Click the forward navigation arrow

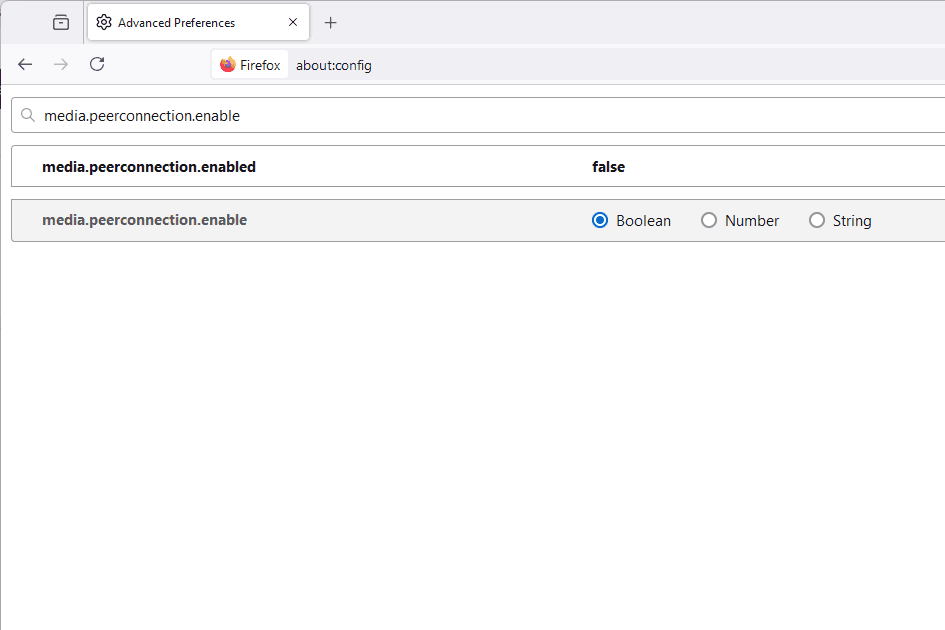point(61,64)
